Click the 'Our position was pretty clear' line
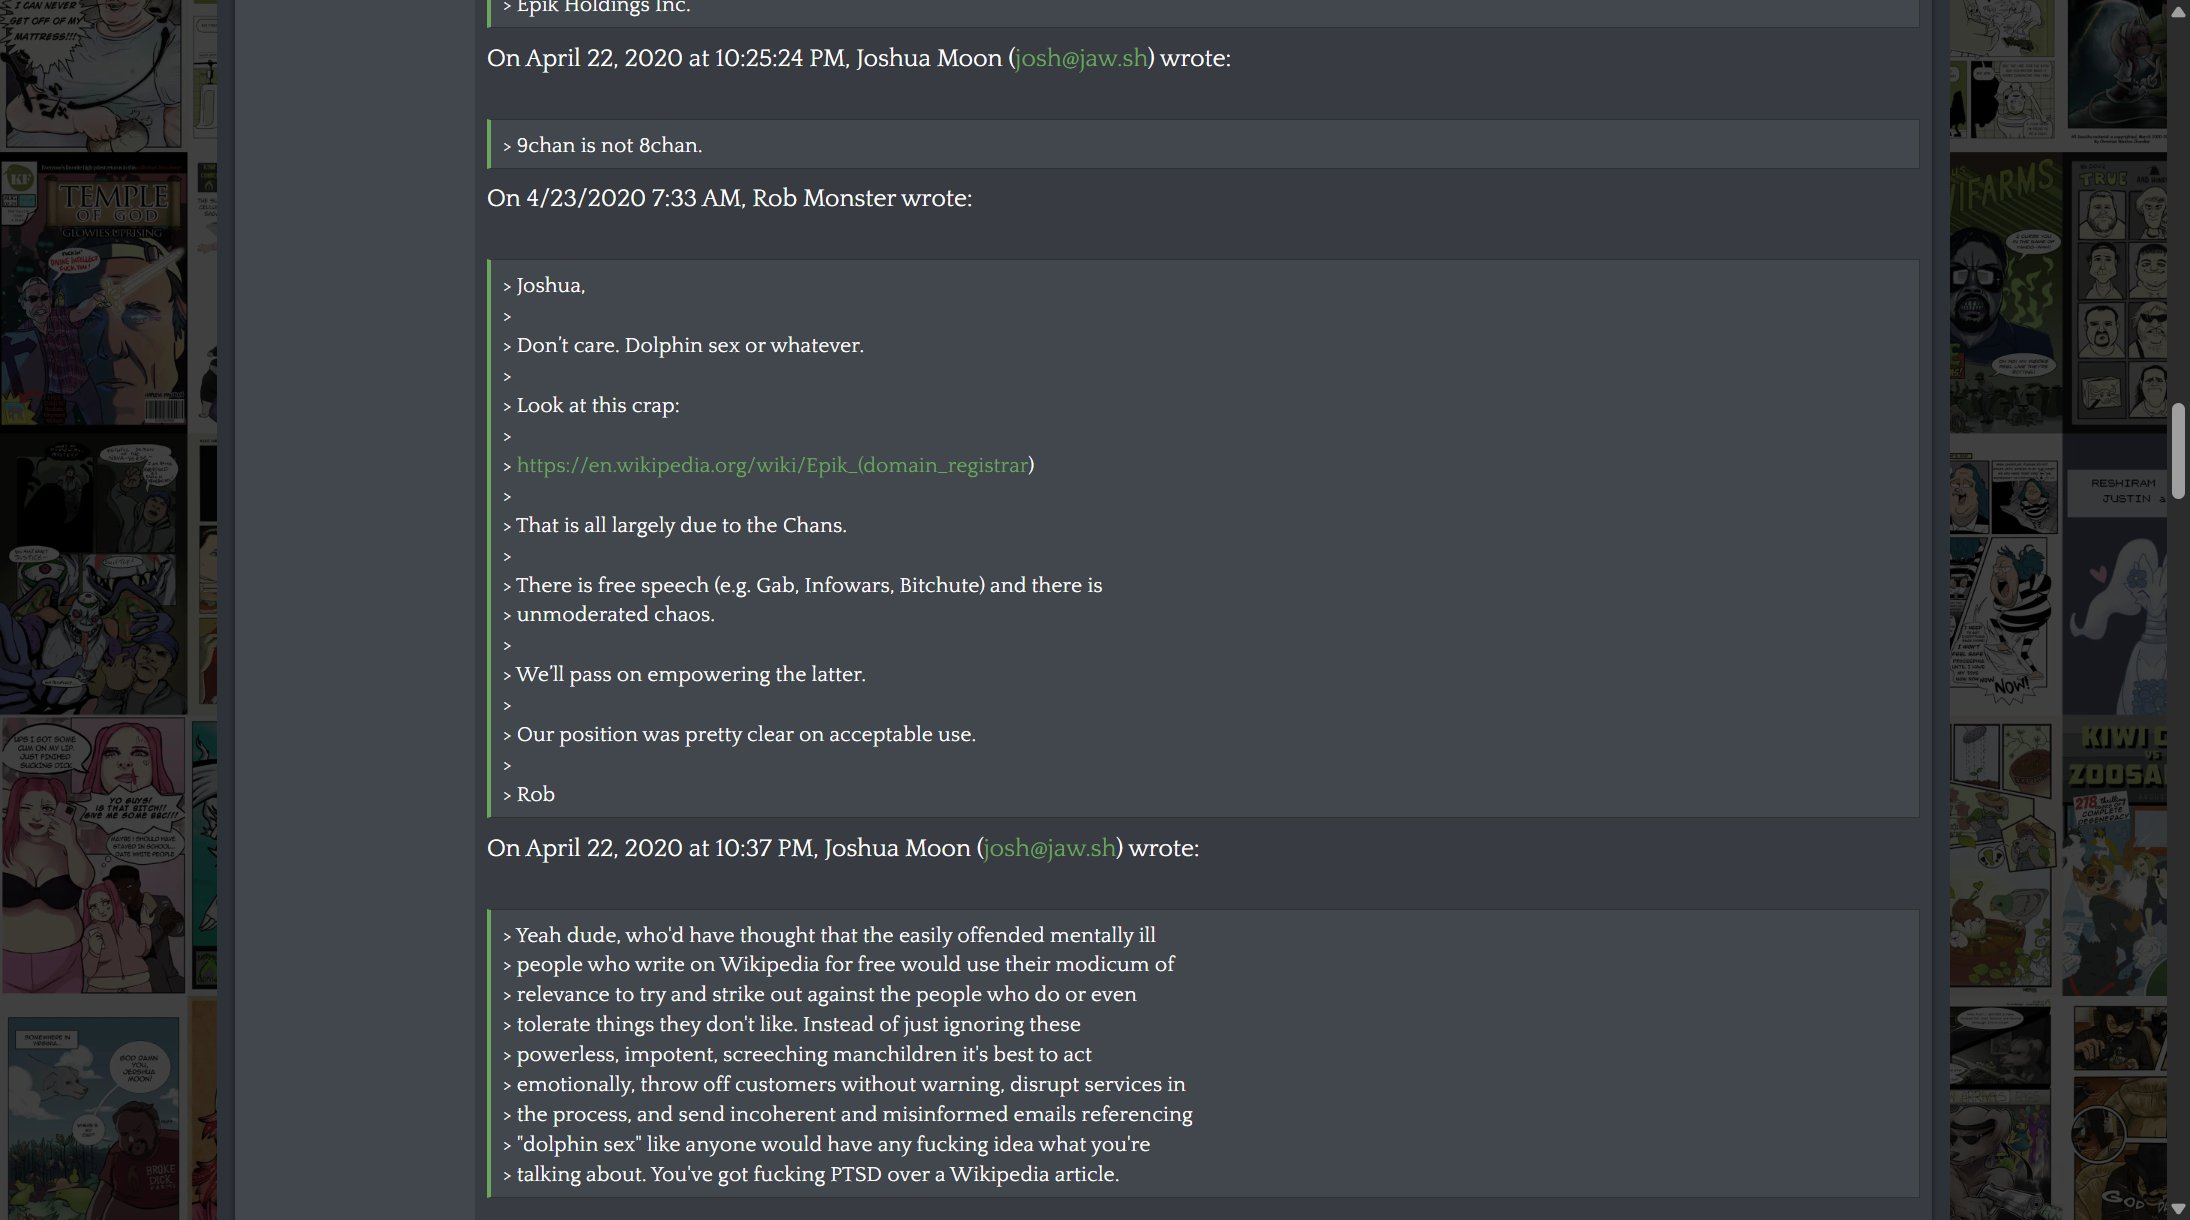 click(746, 734)
